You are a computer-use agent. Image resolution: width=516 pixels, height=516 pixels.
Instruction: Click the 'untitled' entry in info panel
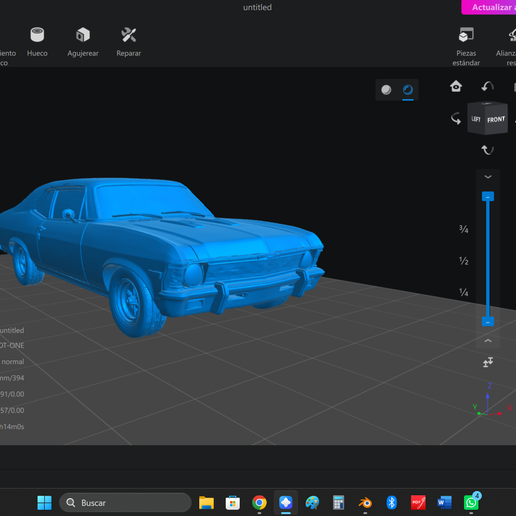tap(12, 330)
